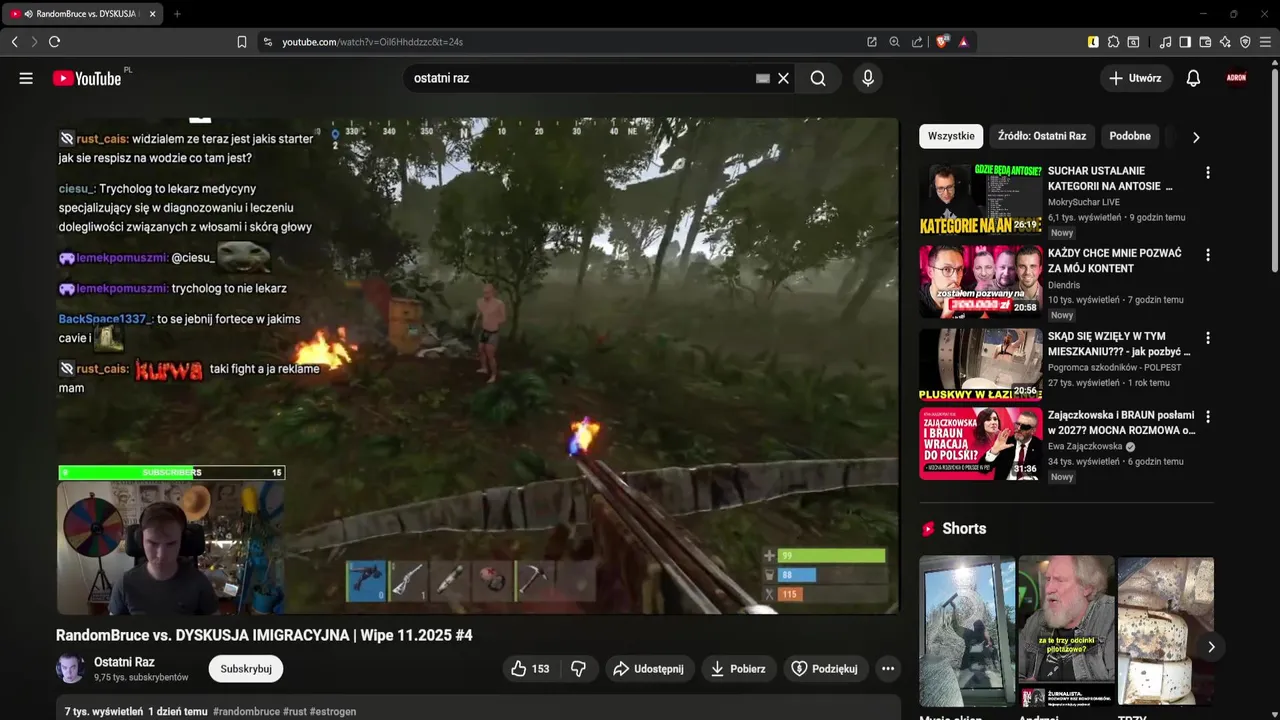The width and height of the screenshot is (1280, 720).
Task: Open the SUCHAR USTALANIE KATEGORII thumbnail
Action: [981, 199]
